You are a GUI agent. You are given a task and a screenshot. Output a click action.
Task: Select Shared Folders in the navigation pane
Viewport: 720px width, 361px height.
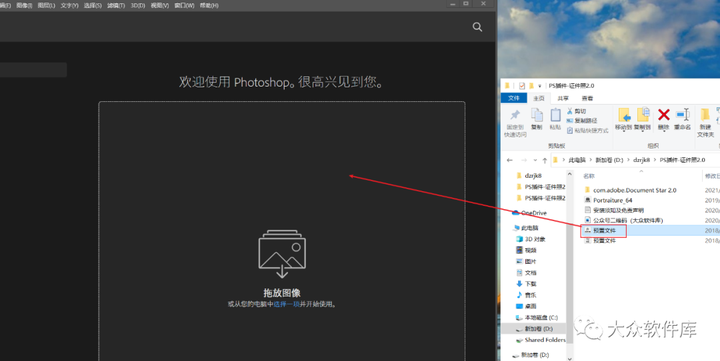(x=545, y=340)
